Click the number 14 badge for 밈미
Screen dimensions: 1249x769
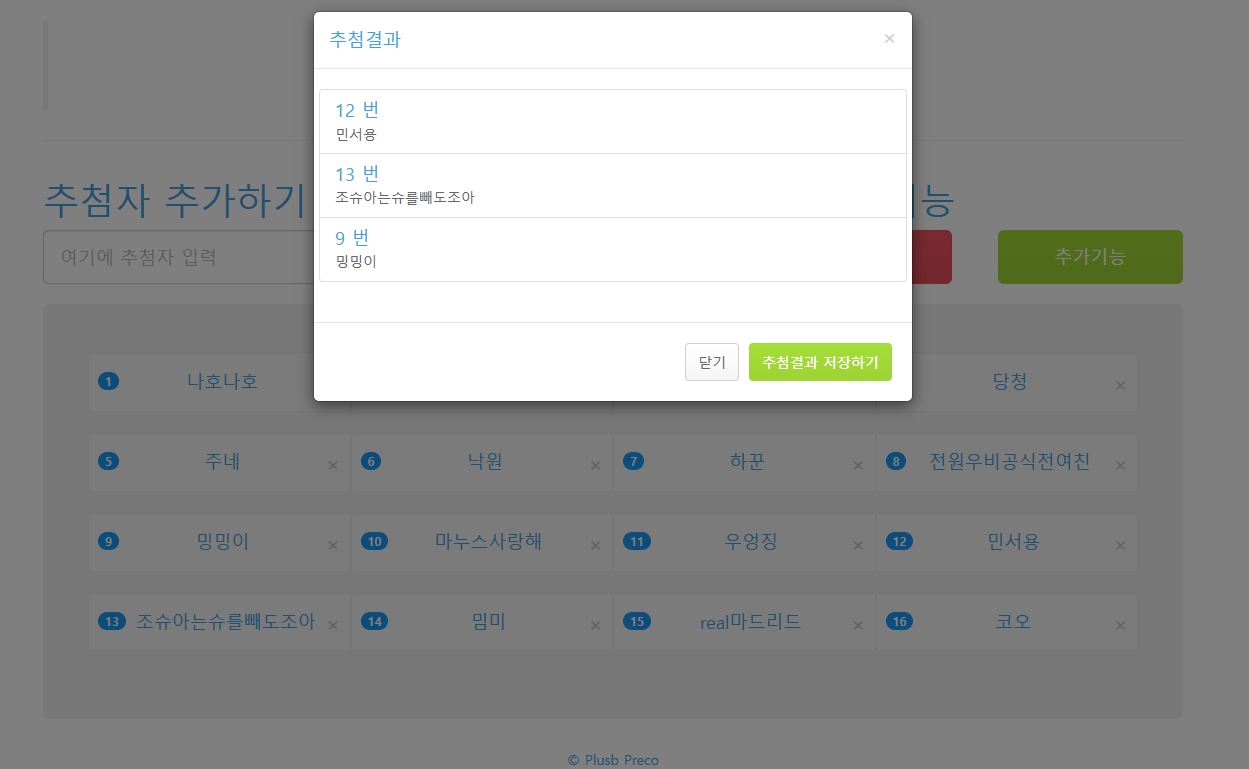[374, 622]
